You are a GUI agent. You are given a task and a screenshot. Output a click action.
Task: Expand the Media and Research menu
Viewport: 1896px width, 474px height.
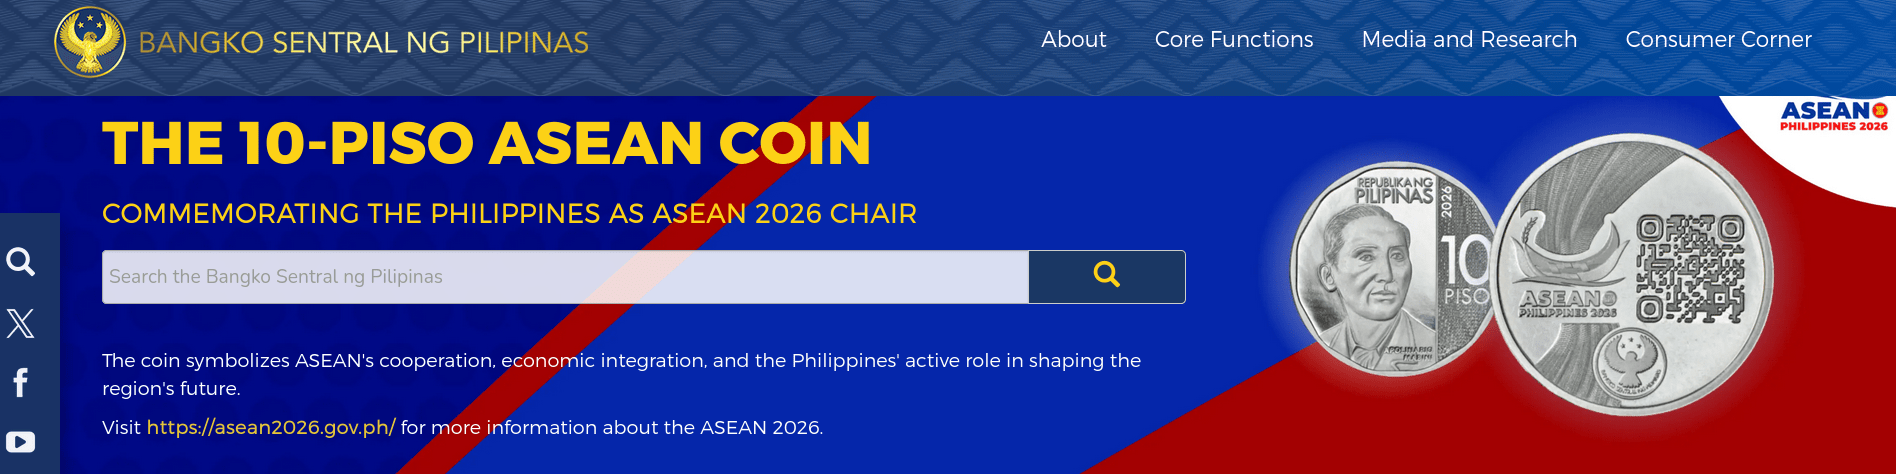[x=1469, y=40]
